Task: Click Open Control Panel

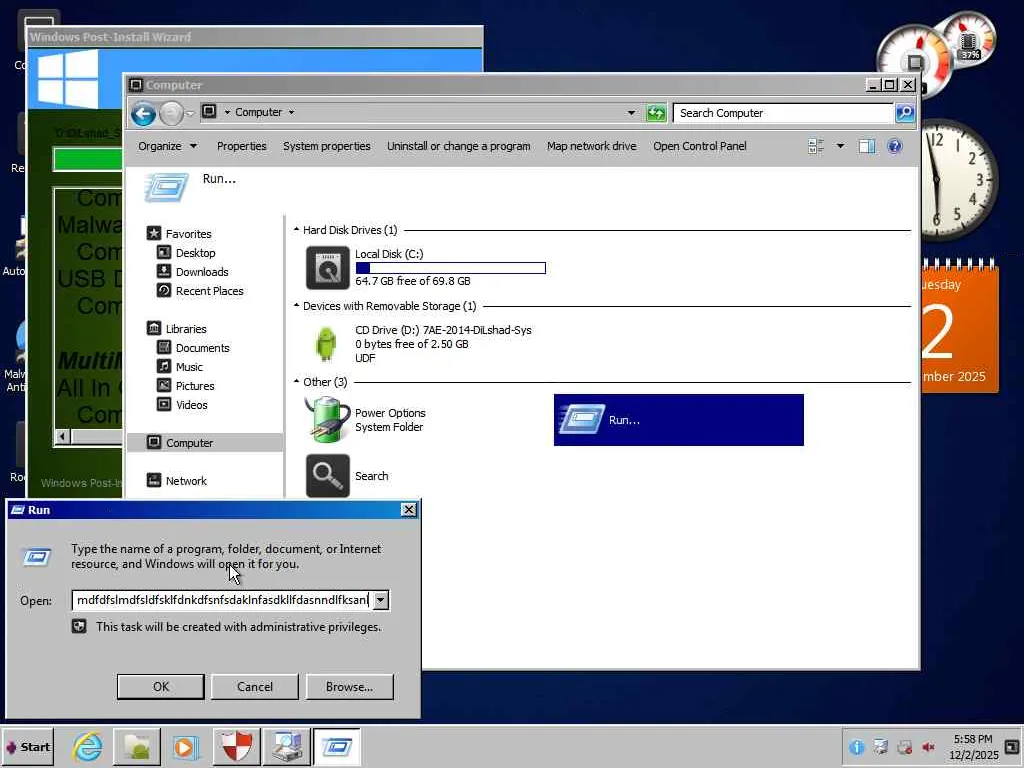Action: 700,146
